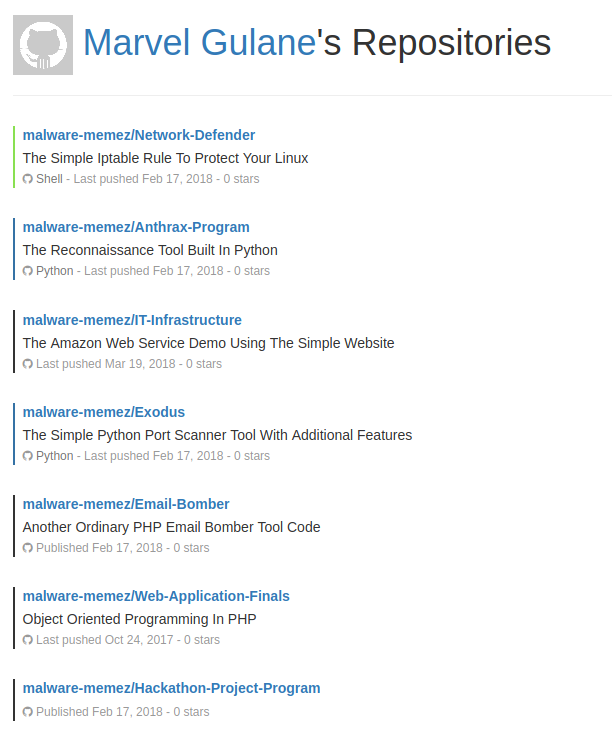The height and width of the screenshot is (744, 612).
Task: Click the Python language label of Anthrax-Program
Action: [55, 271]
